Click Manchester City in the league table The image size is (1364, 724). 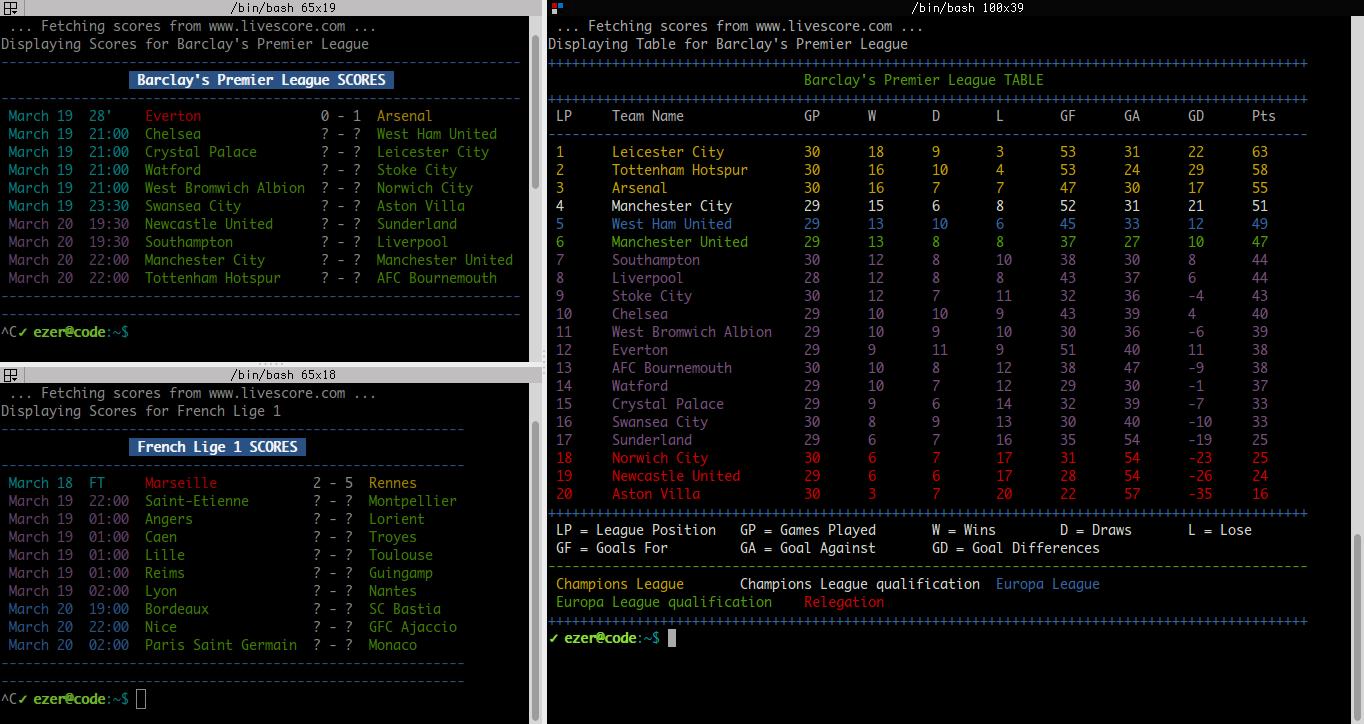(x=672, y=206)
